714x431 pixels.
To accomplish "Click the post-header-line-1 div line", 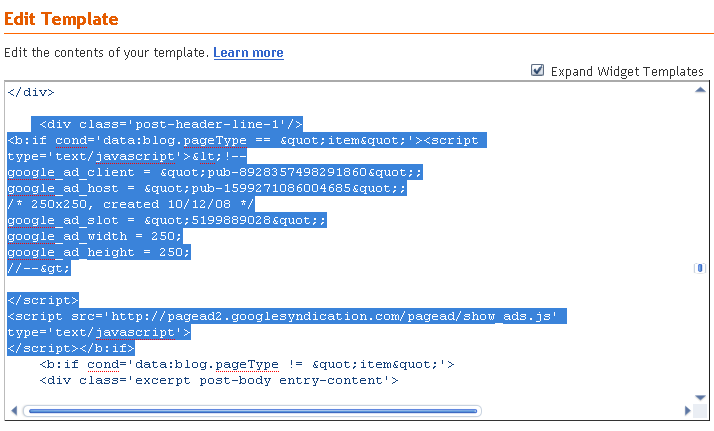I will pyautogui.click(x=167, y=124).
